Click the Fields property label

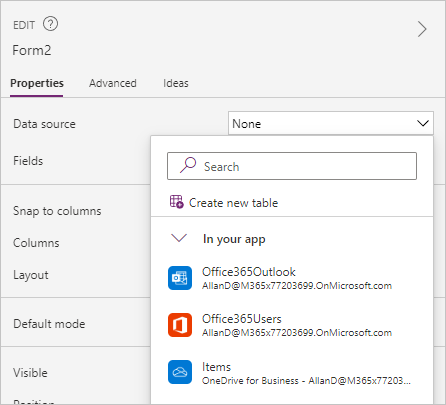[28, 161]
